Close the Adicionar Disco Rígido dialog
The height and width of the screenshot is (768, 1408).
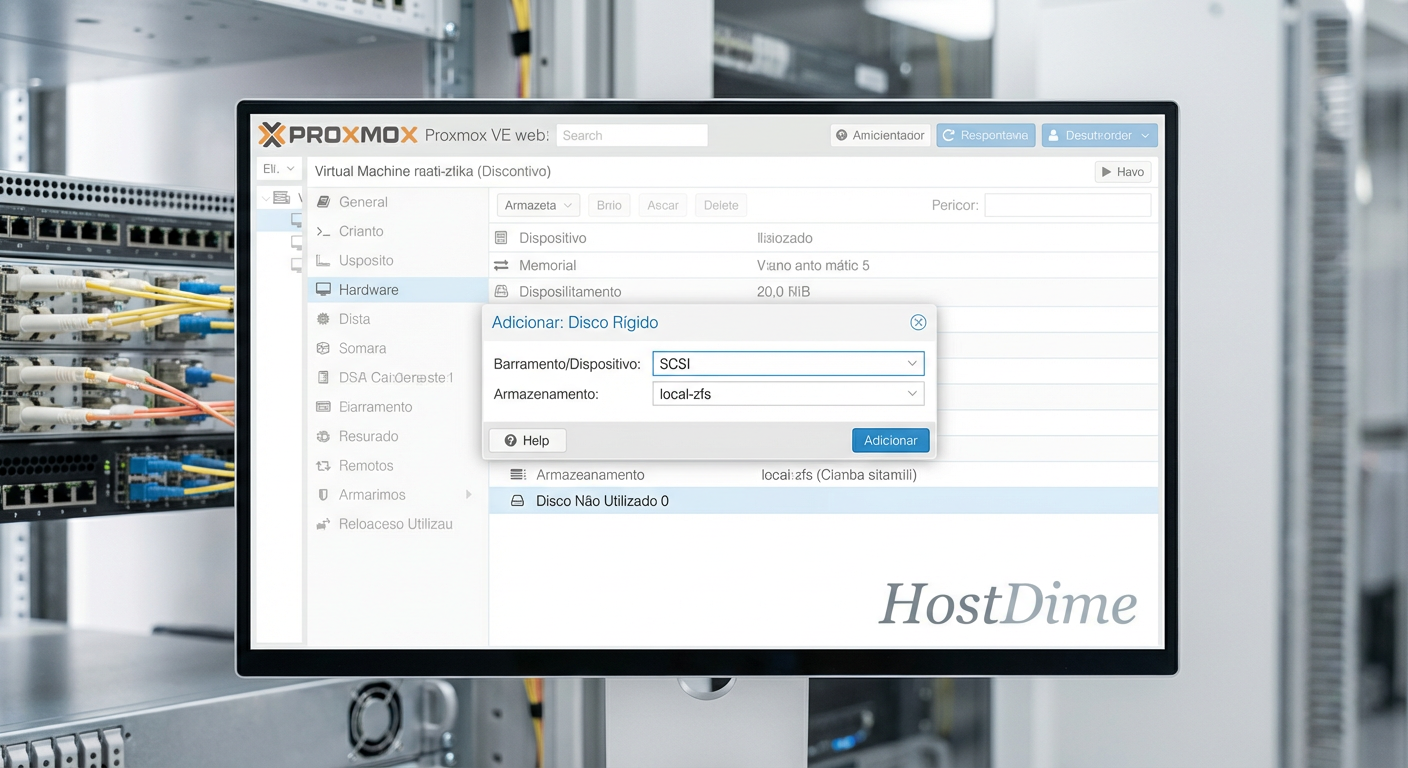point(917,322)
